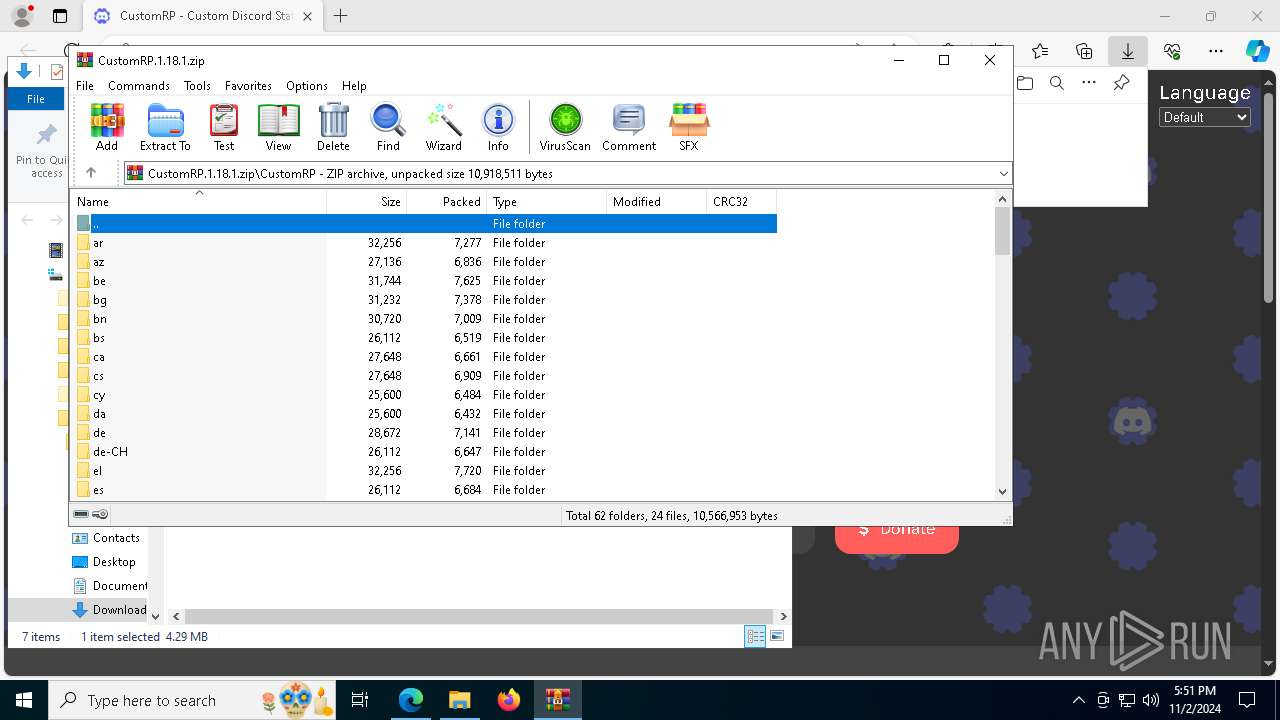Screen dimensions: 1280x720
Task: Open the Options menu
Action: pyautogui.click(x=306, y=86)
